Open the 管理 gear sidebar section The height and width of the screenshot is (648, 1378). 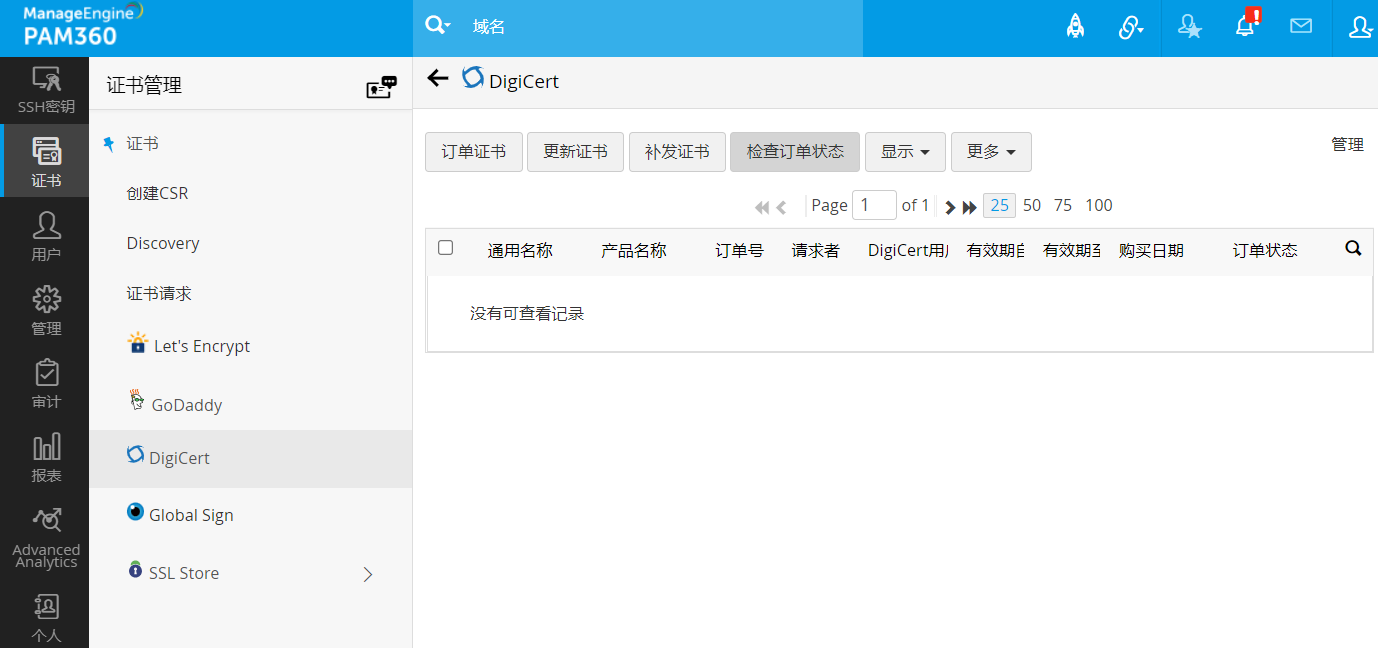coord(46,309)
